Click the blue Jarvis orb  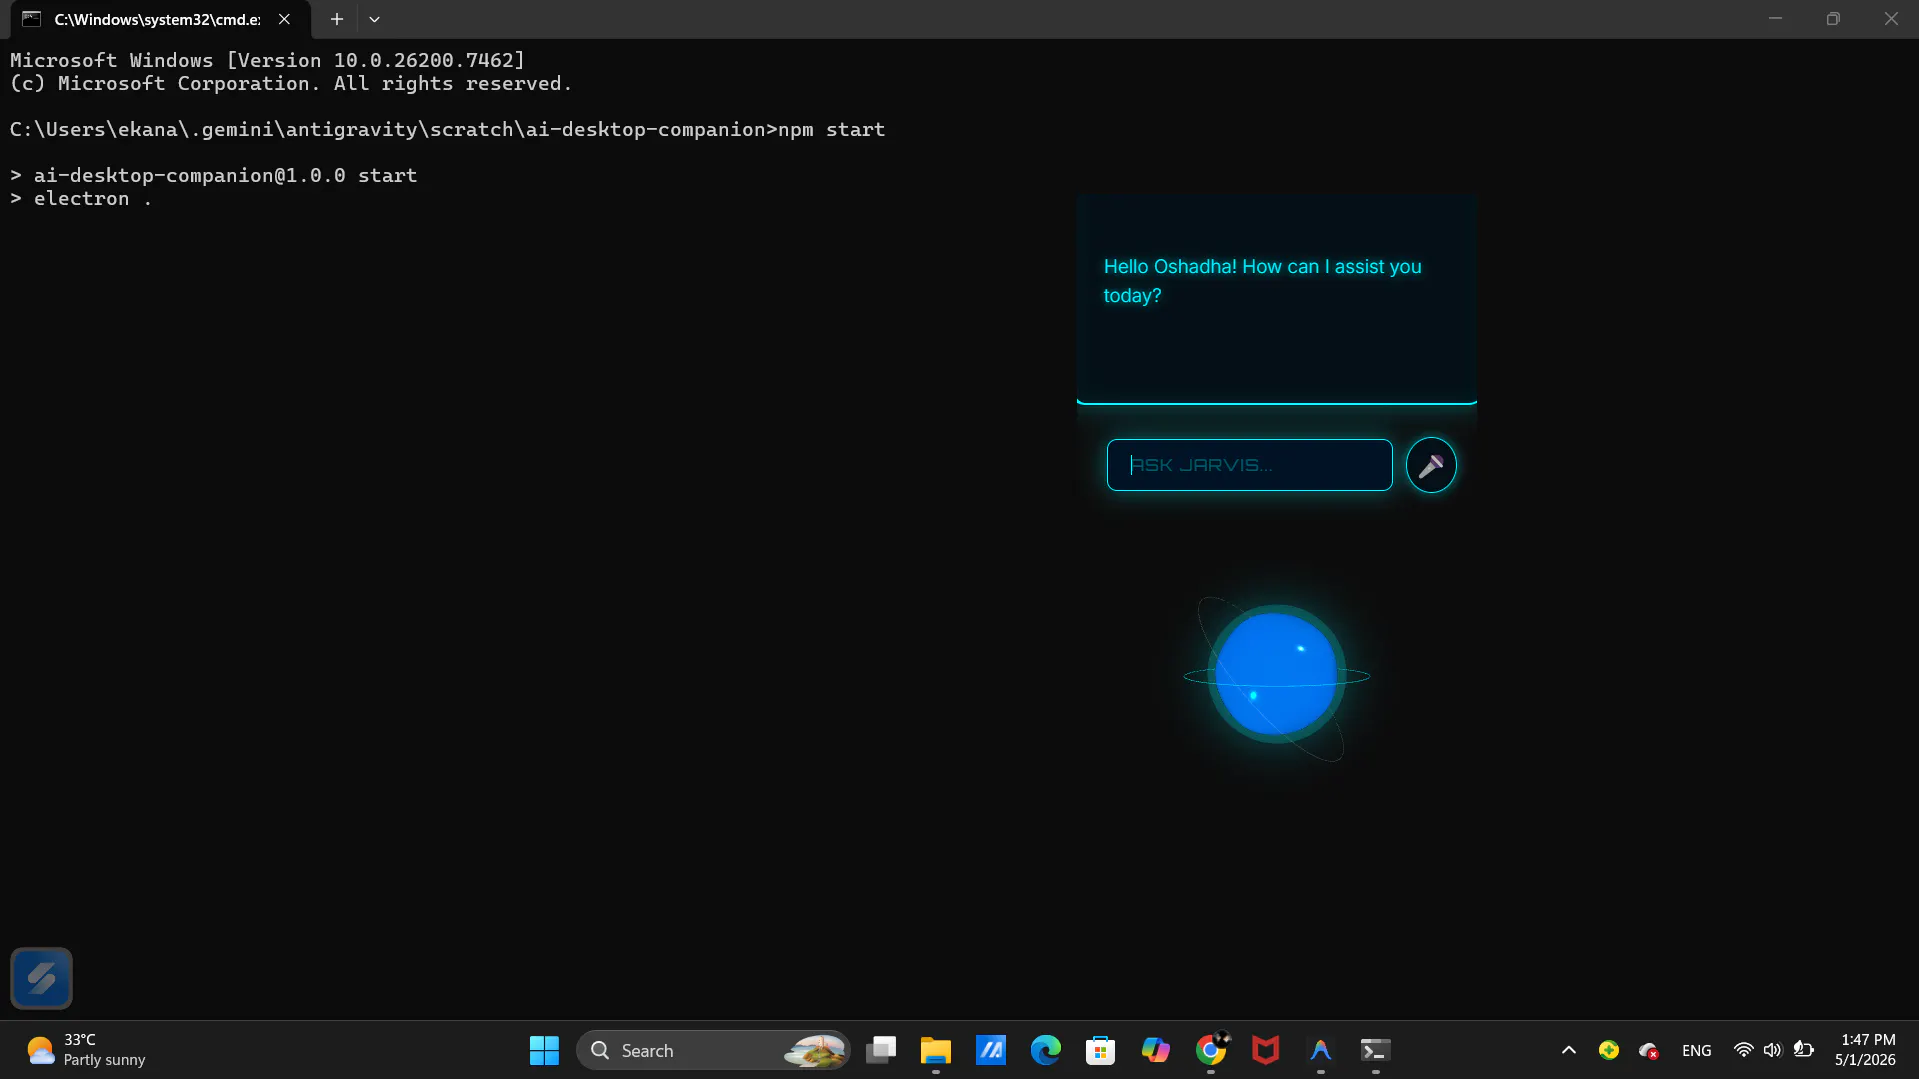[1276, 675]
